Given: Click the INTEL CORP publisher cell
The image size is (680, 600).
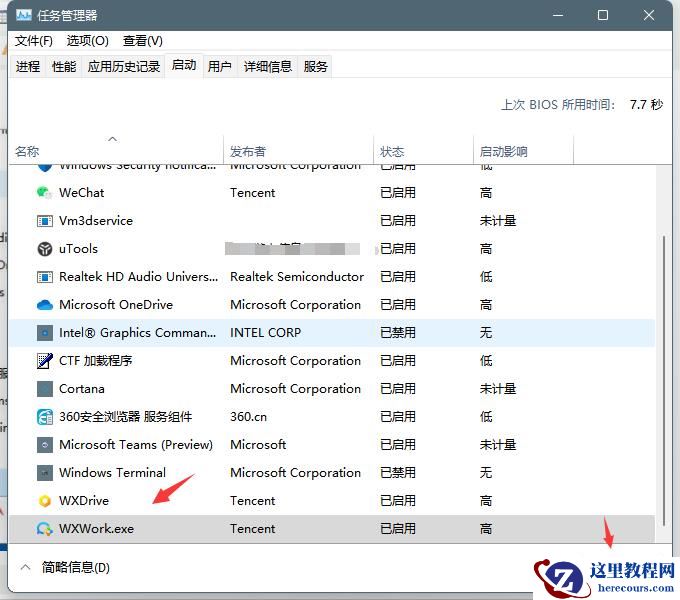Looking at the screenshot, I should pos(265,333).
